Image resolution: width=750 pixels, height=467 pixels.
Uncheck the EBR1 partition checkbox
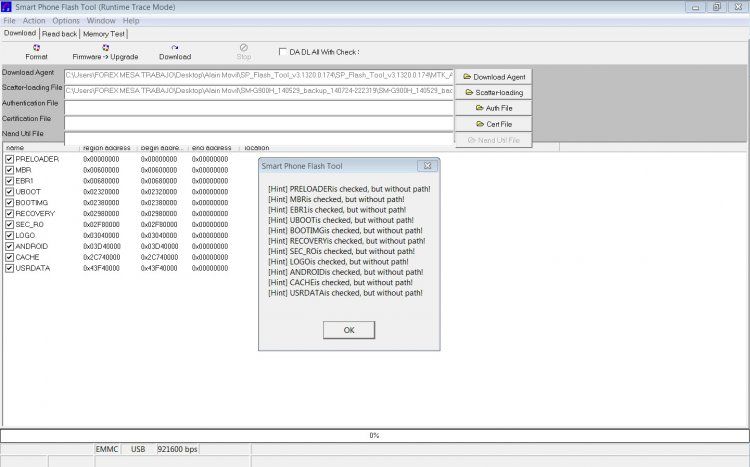coord(10,181)
